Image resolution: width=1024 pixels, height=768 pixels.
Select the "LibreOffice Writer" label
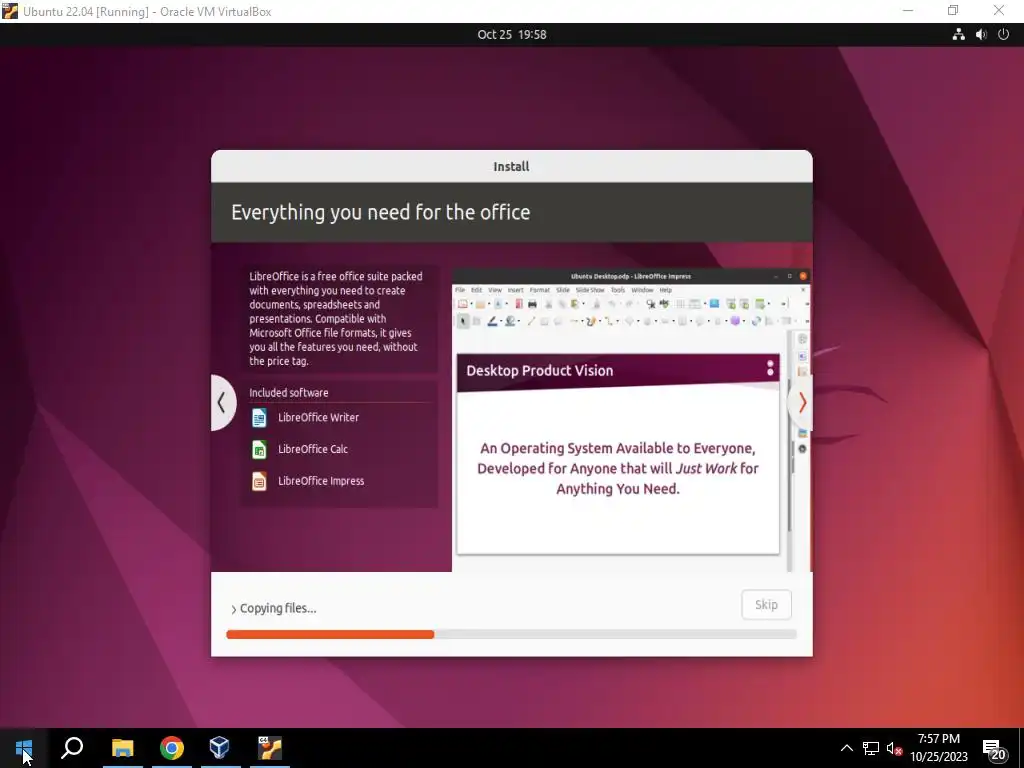318,417
